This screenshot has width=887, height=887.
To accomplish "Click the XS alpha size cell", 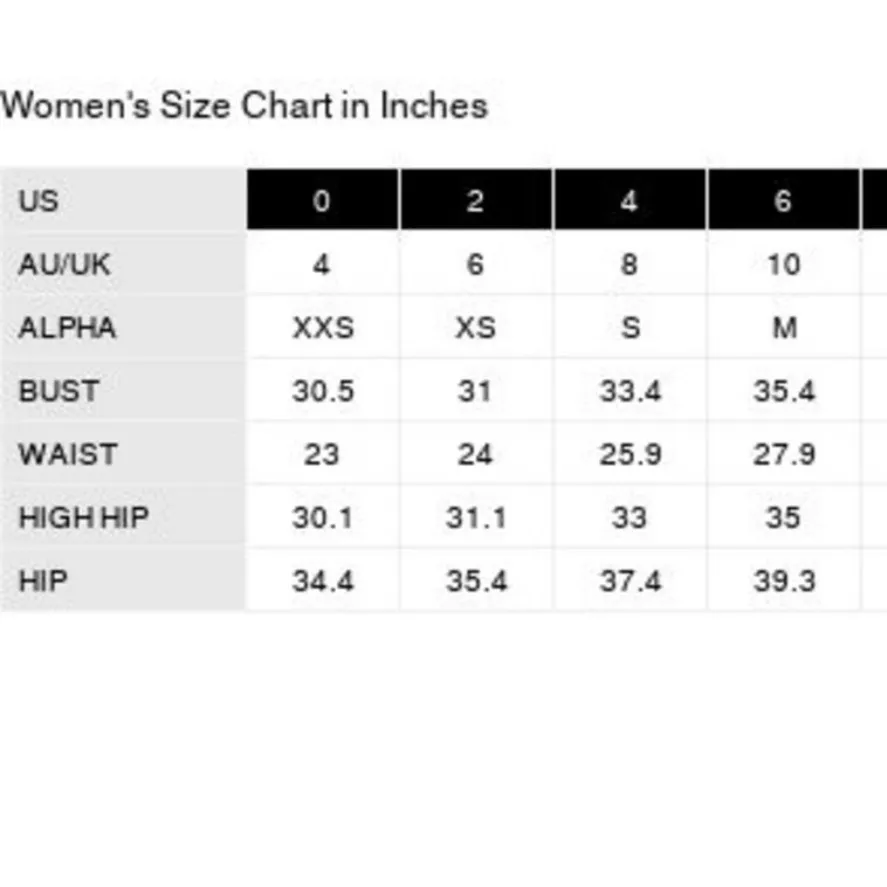I will [475, 328].
